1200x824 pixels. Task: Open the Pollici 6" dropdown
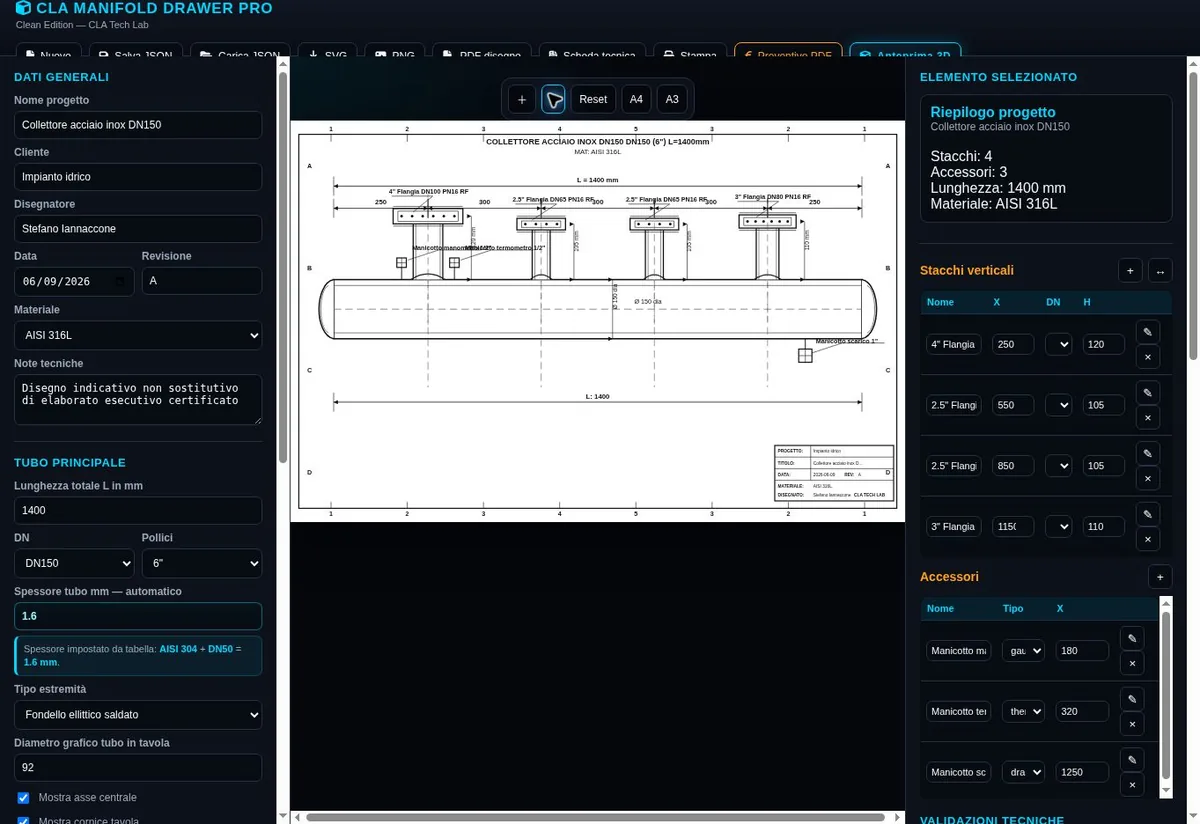click(202, 563)
